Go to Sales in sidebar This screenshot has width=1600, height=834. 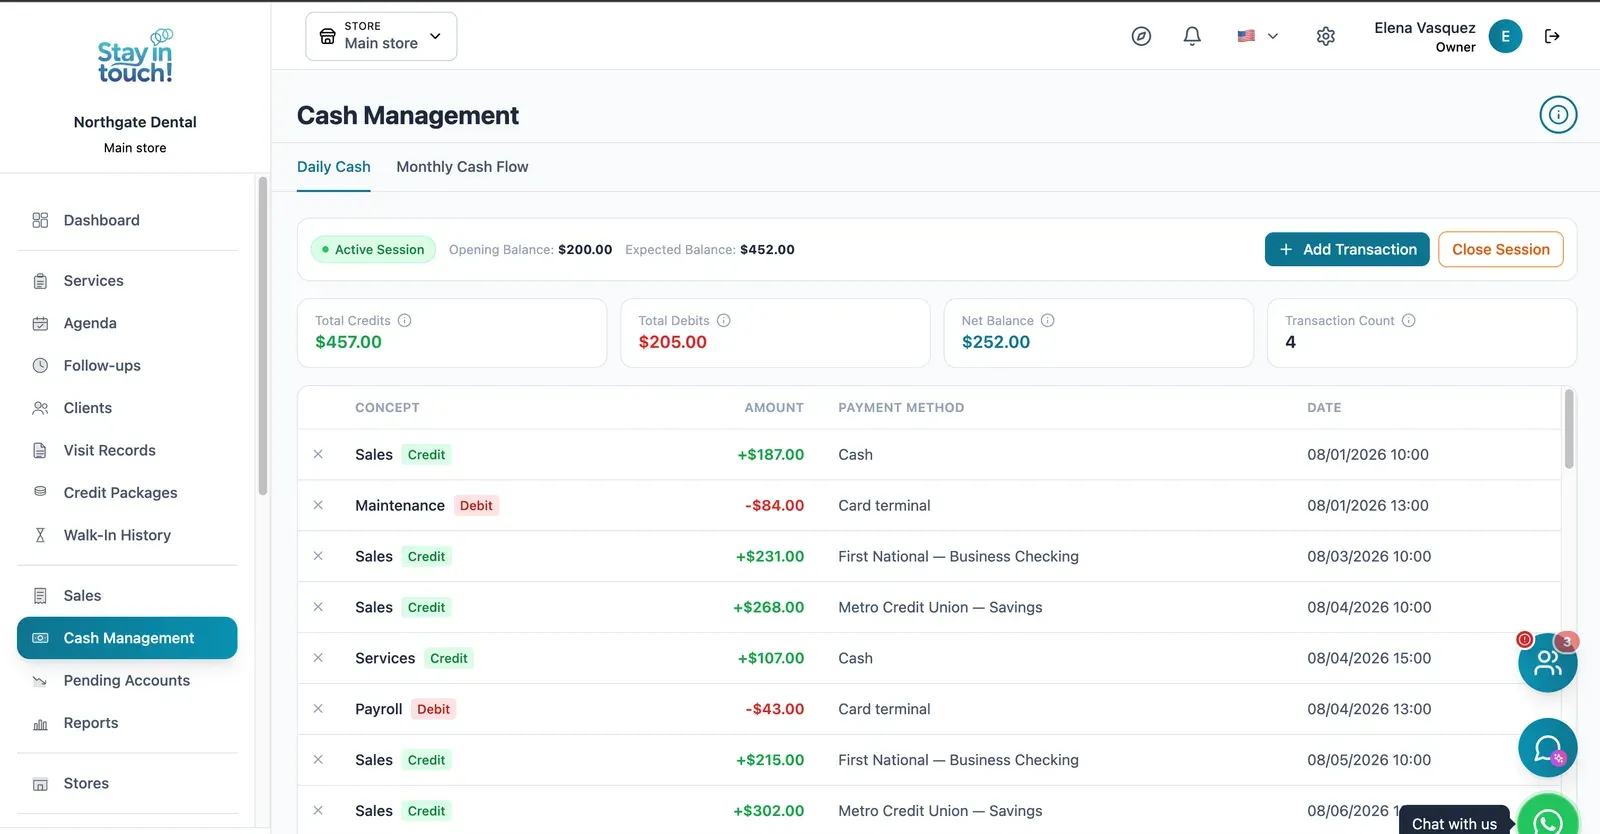(x=127, y=596)
